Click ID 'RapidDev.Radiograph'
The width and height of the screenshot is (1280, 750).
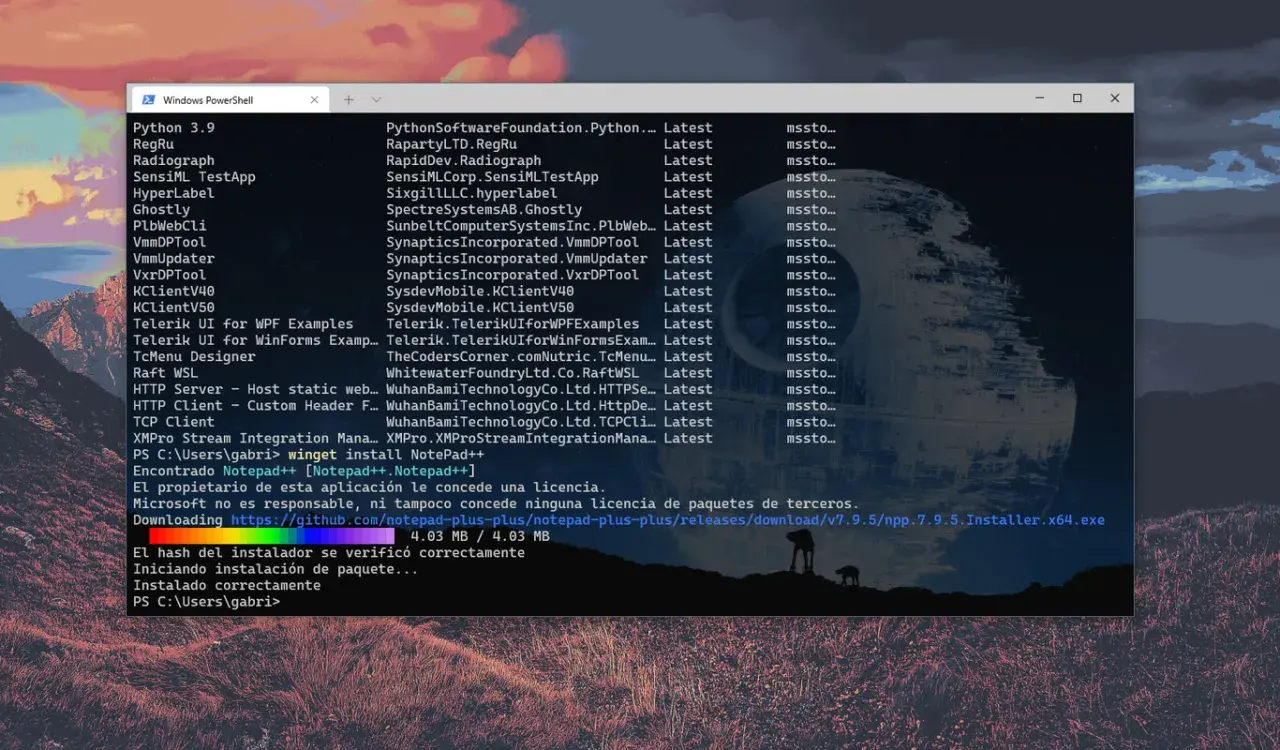click(x=464, y=160)
